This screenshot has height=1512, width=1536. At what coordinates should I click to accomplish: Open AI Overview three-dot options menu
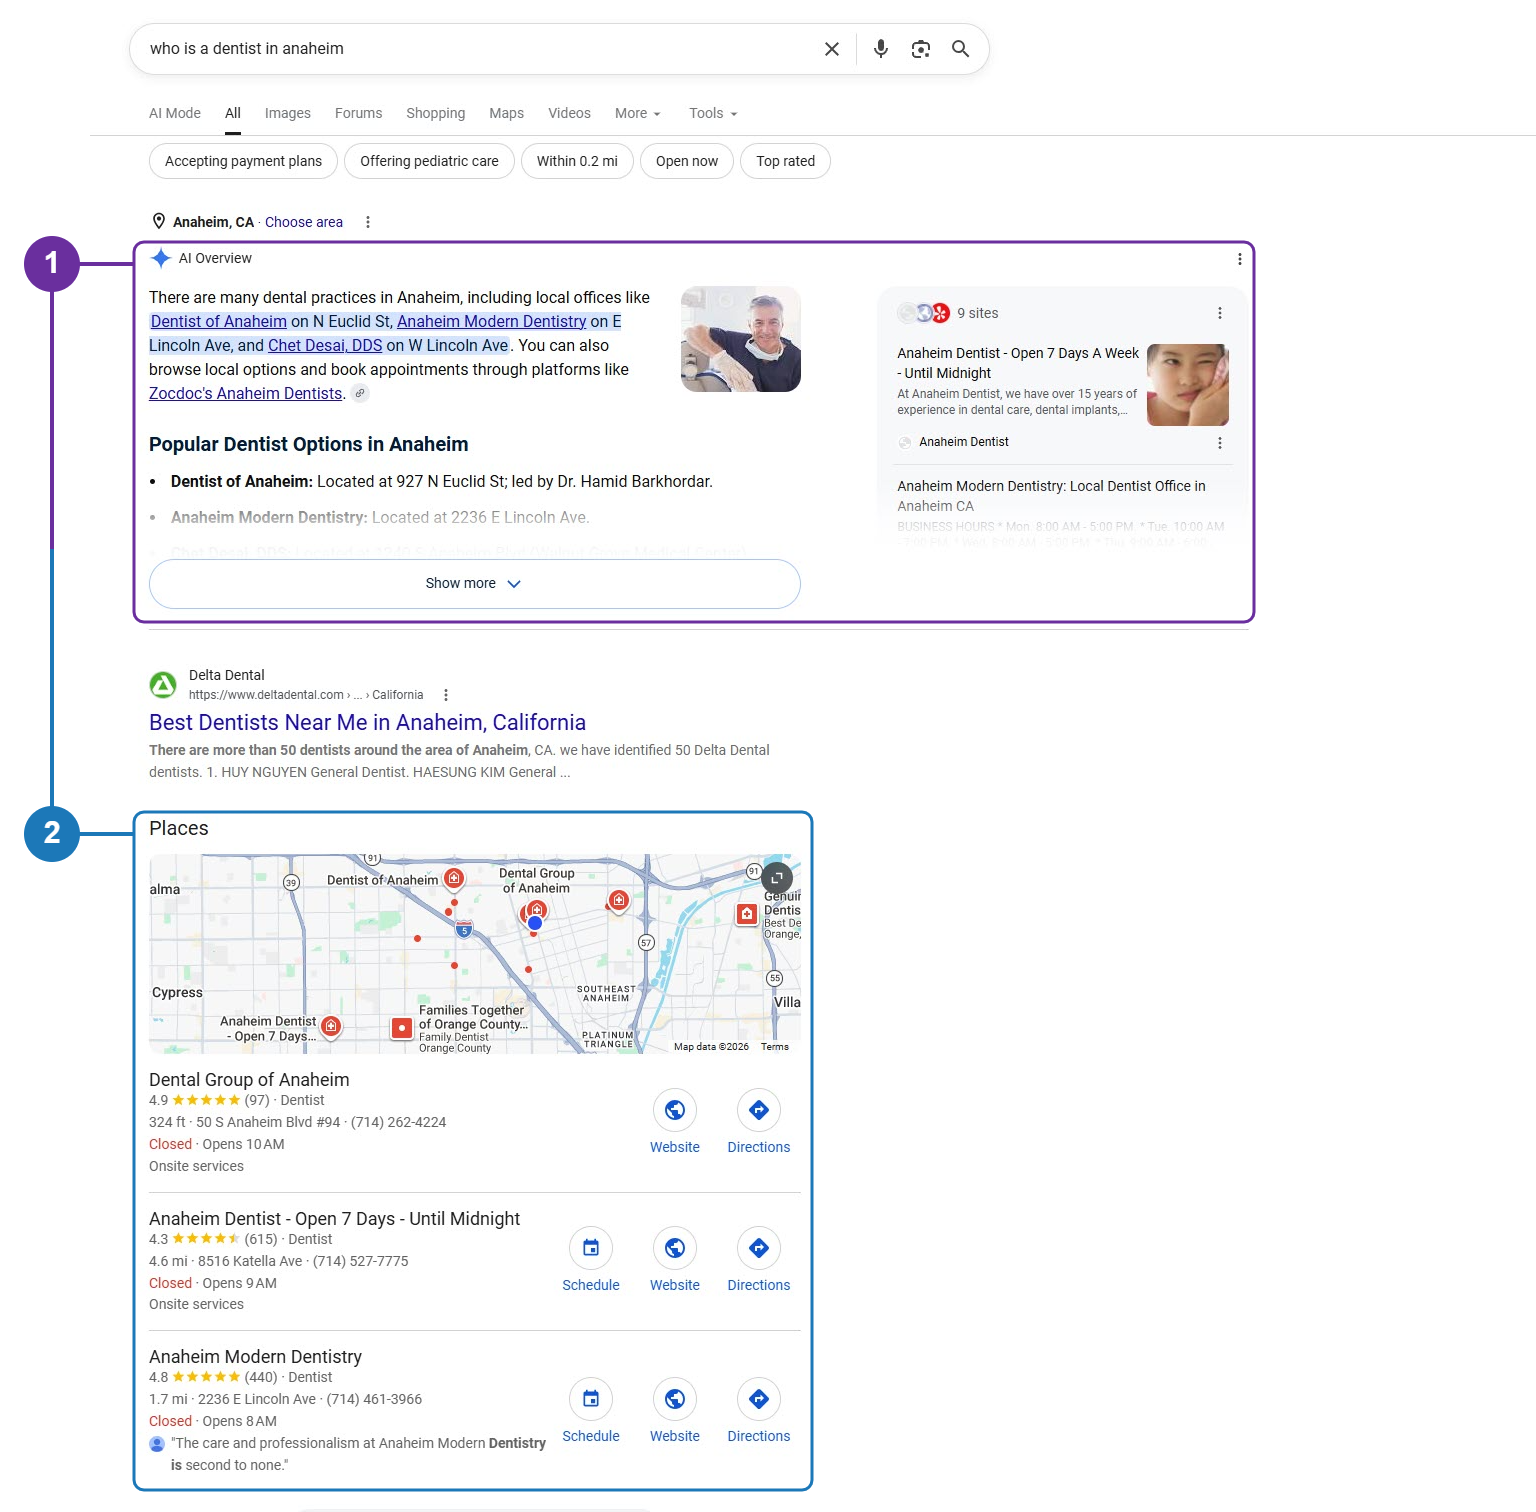pos(1240,259)
